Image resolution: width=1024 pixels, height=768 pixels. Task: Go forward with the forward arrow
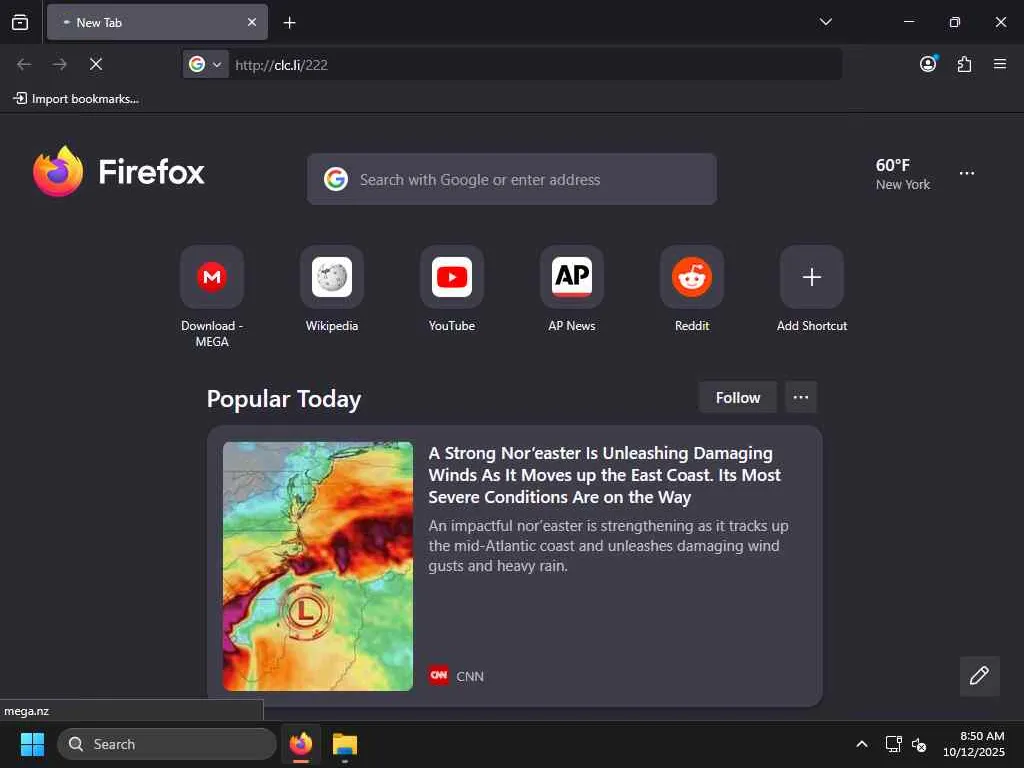59,64
